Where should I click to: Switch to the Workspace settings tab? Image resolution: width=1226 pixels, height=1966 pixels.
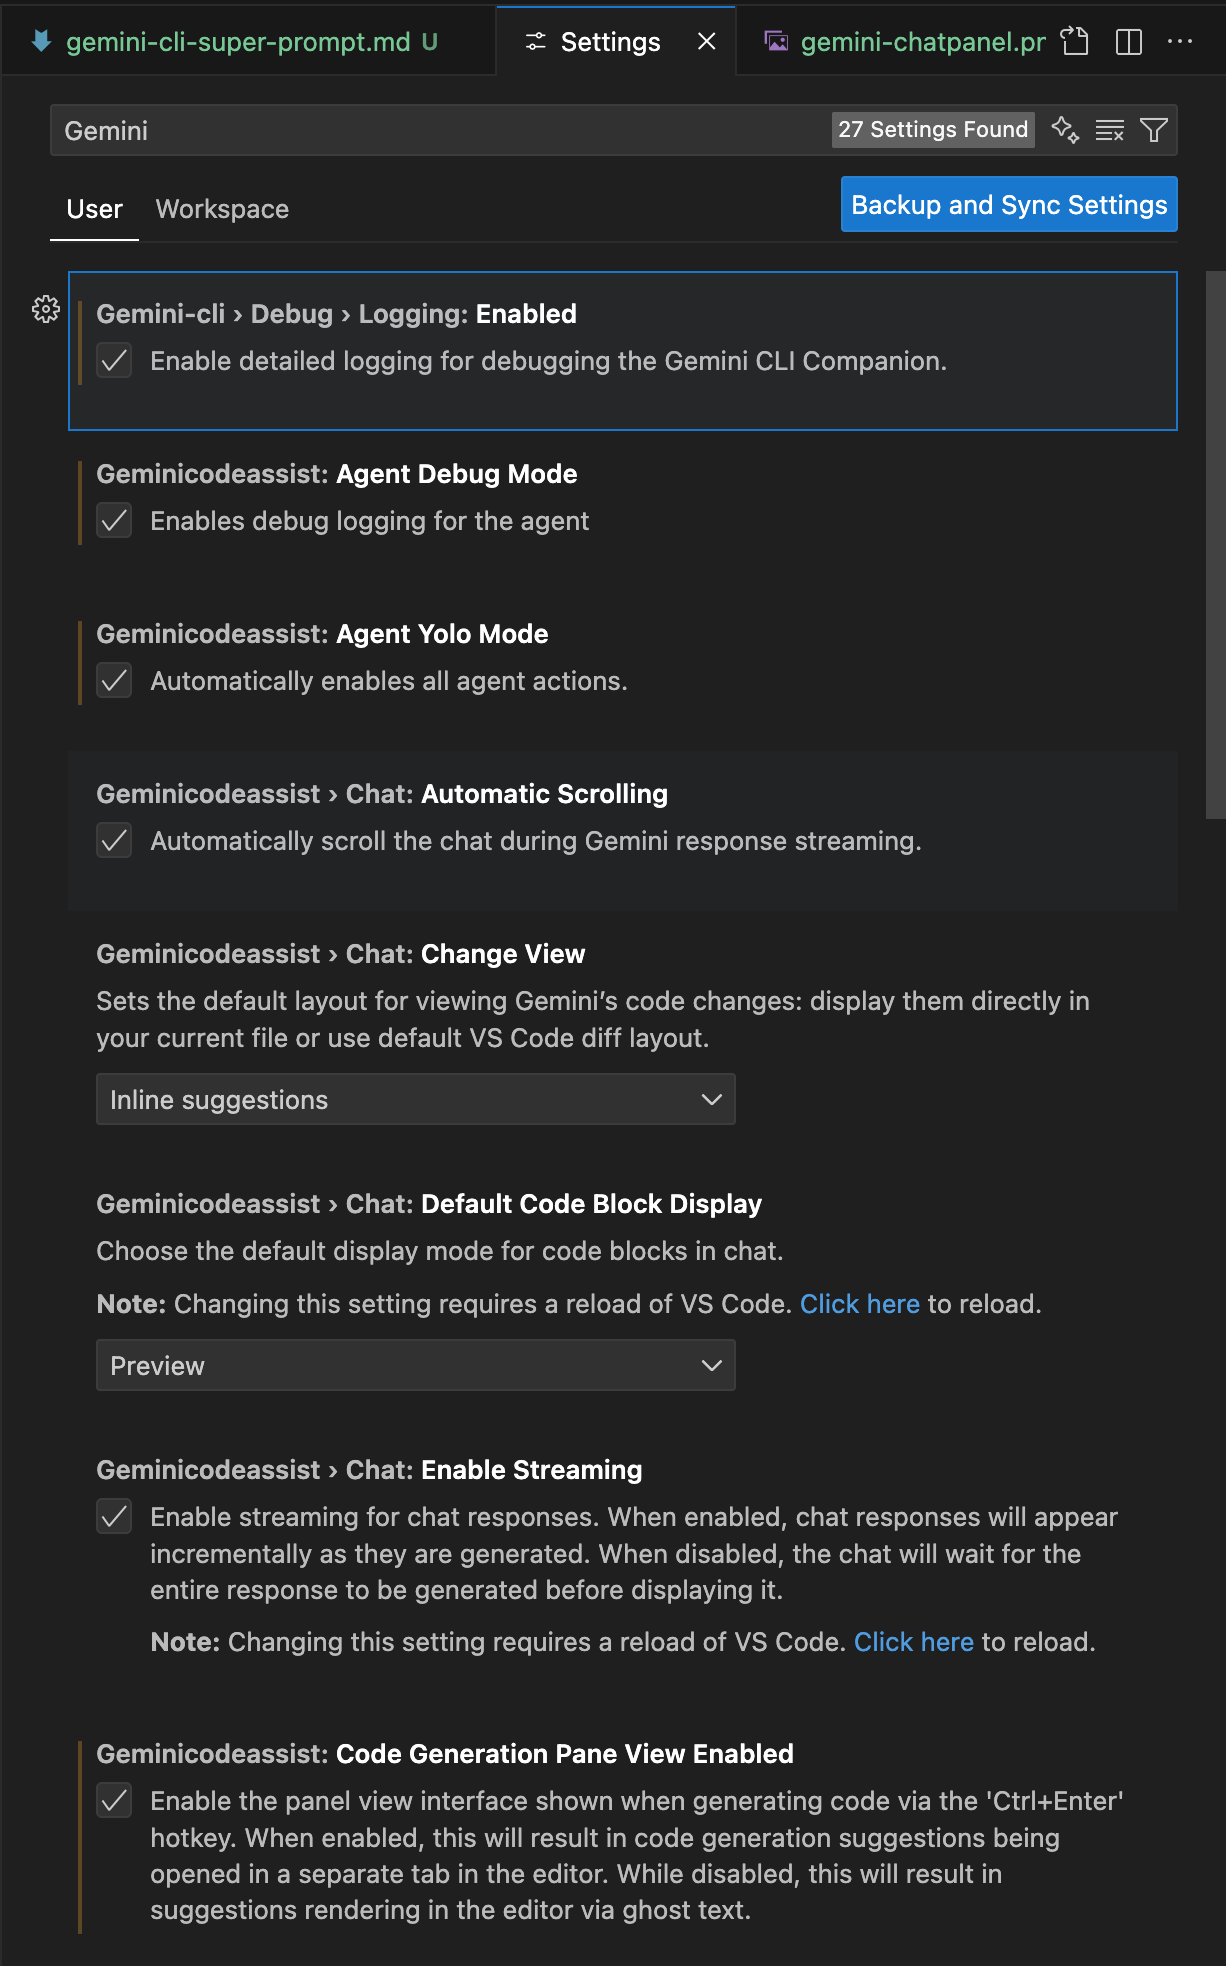222,209
